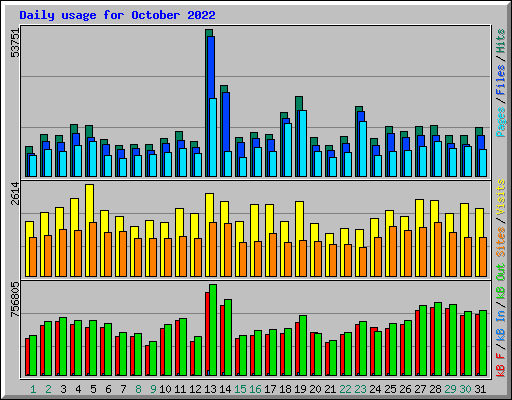Image resolution: width=512 pixels, height=400 pixels.
Task: Select the y-axis value 53751
Action: point(15,43)
